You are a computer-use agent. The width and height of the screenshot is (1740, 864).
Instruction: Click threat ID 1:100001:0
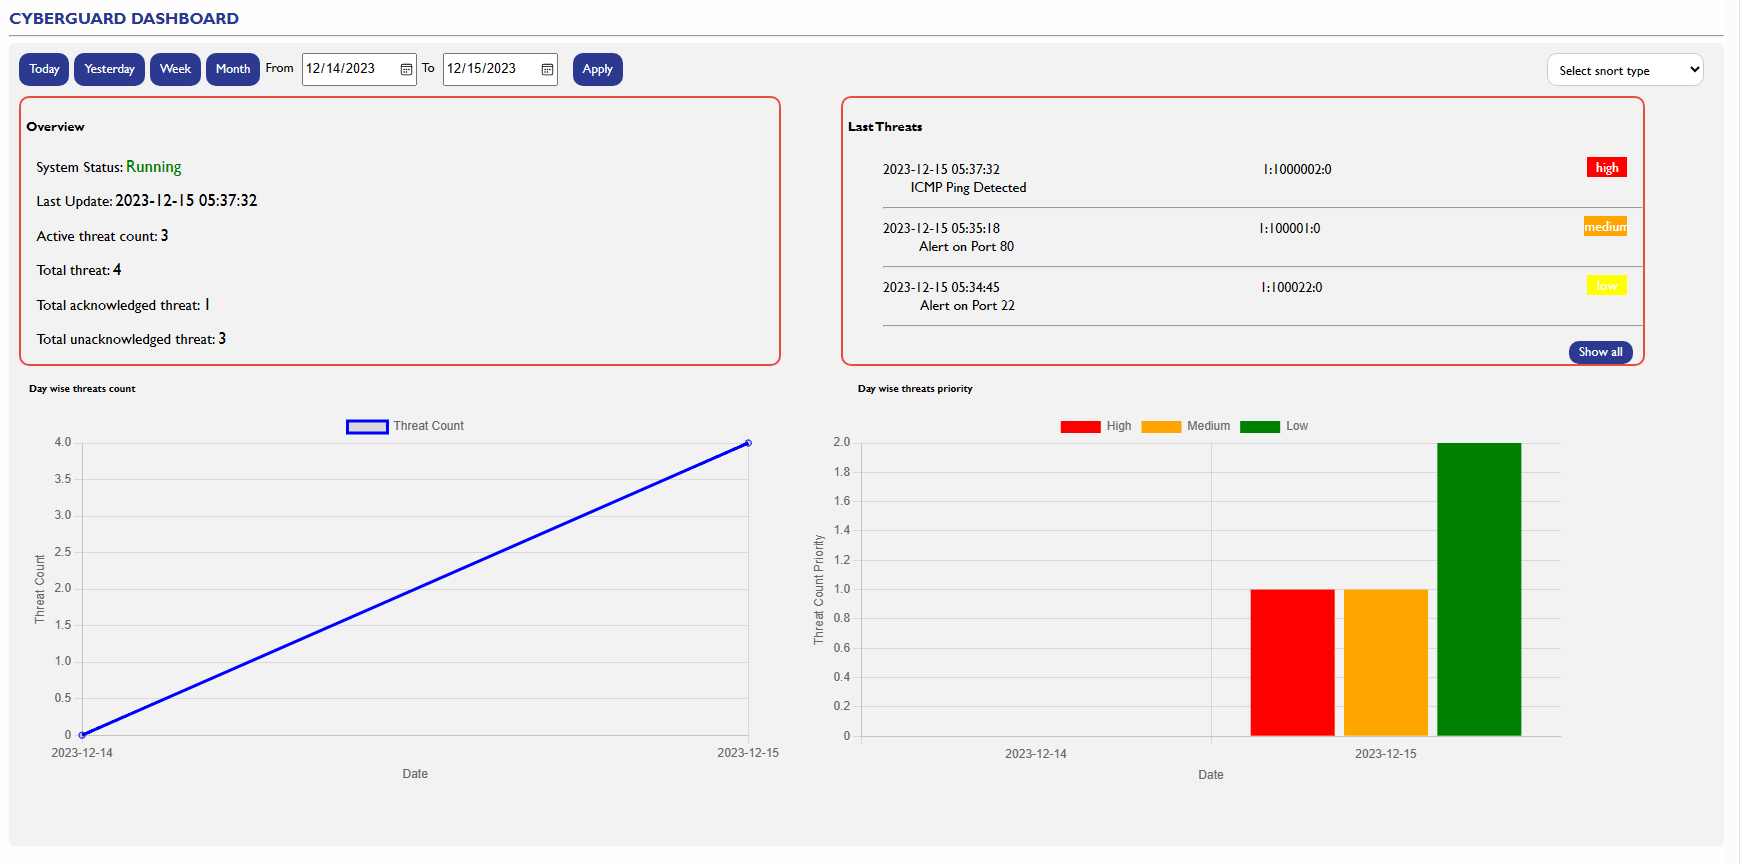(1289, 228)
